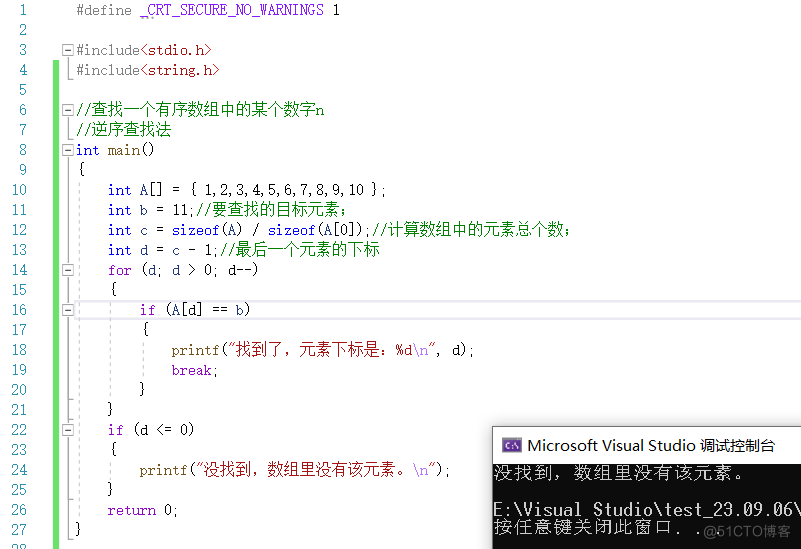Screen dimensions: 801x549
Task: Collapse the for loop at line 14
Action: (x=67, y=270)
